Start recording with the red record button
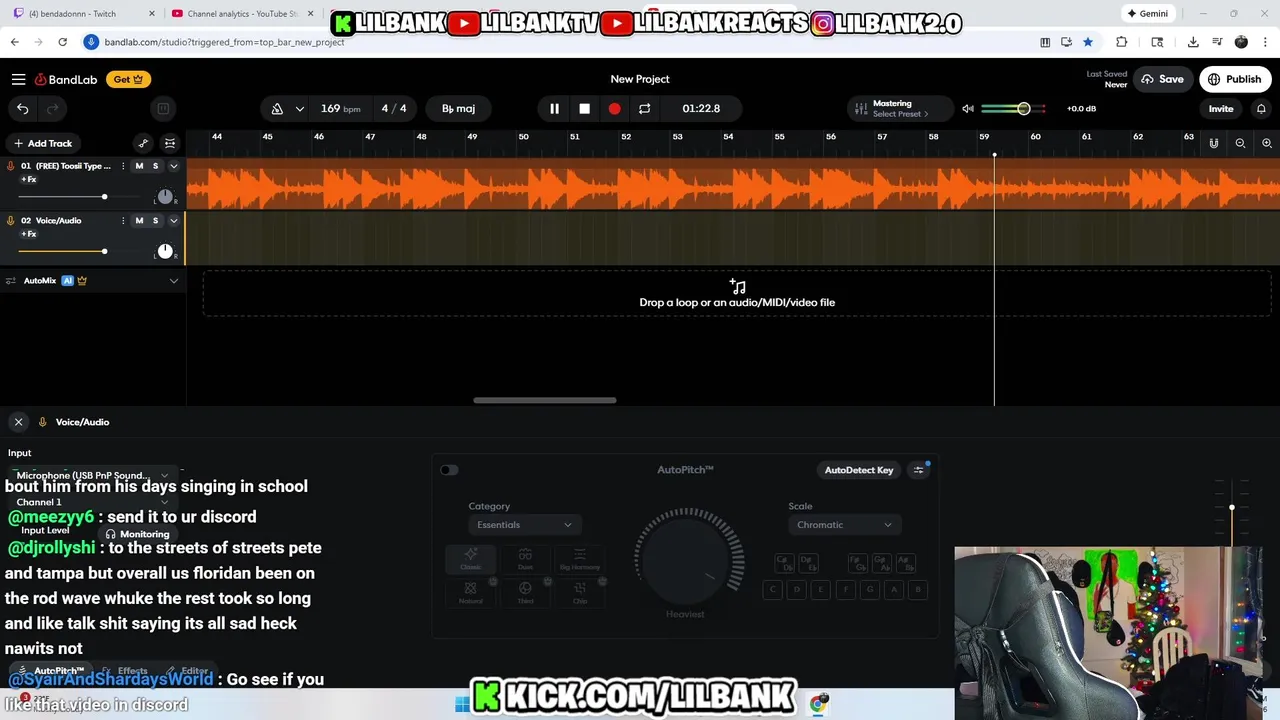1280x720 pixels. pos(614,108)
